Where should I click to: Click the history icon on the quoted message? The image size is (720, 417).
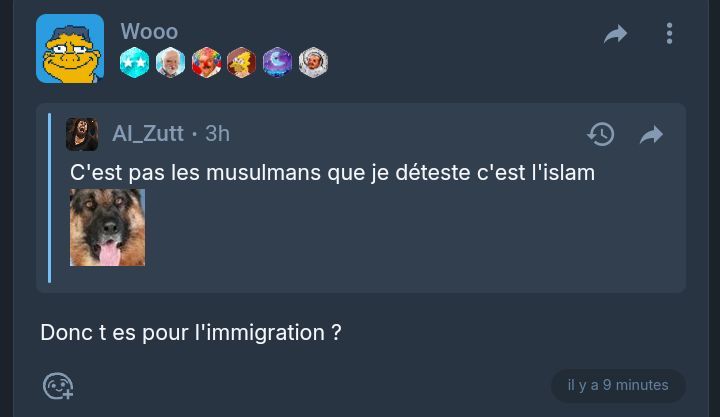[600, 134]
